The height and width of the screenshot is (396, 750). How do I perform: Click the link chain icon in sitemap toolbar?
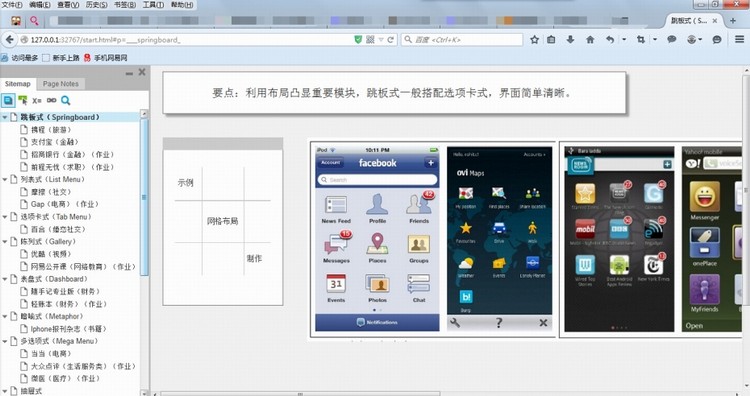[51, 100]
